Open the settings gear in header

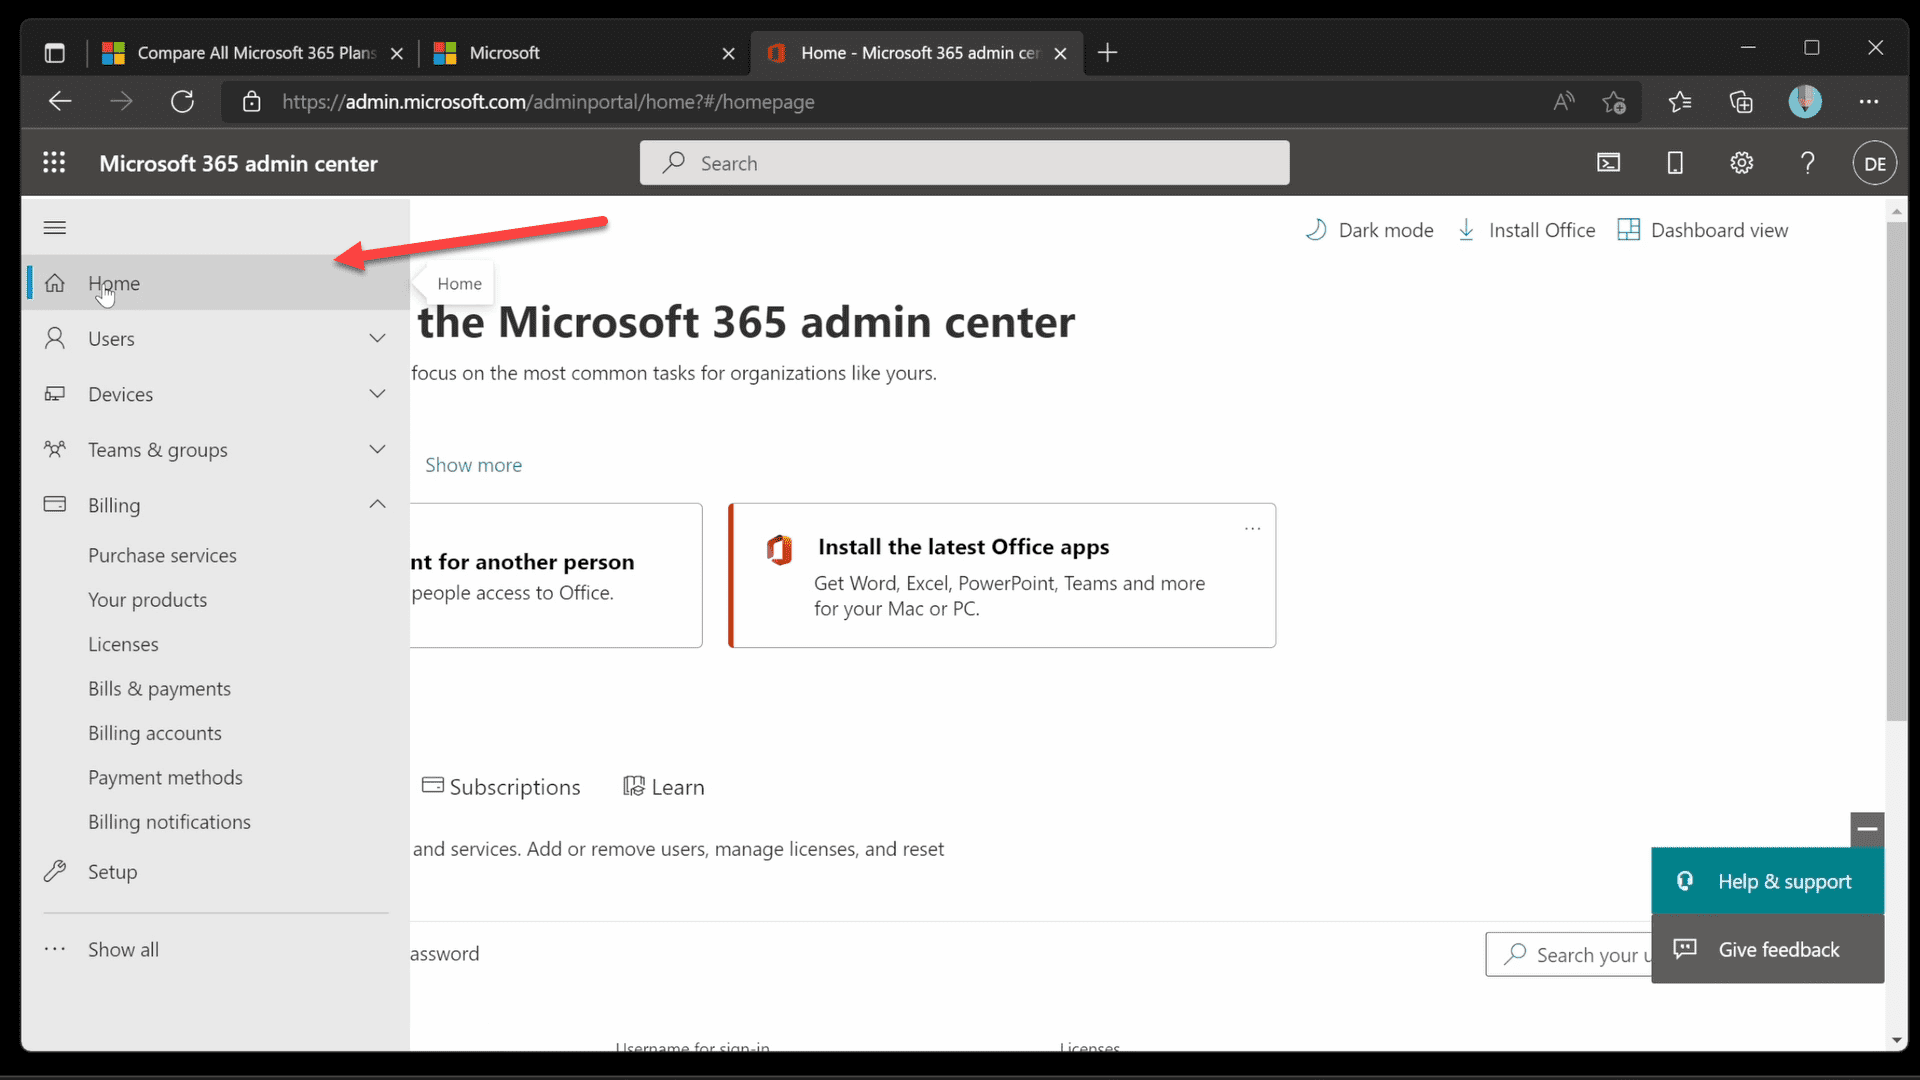pos(1741,163)
